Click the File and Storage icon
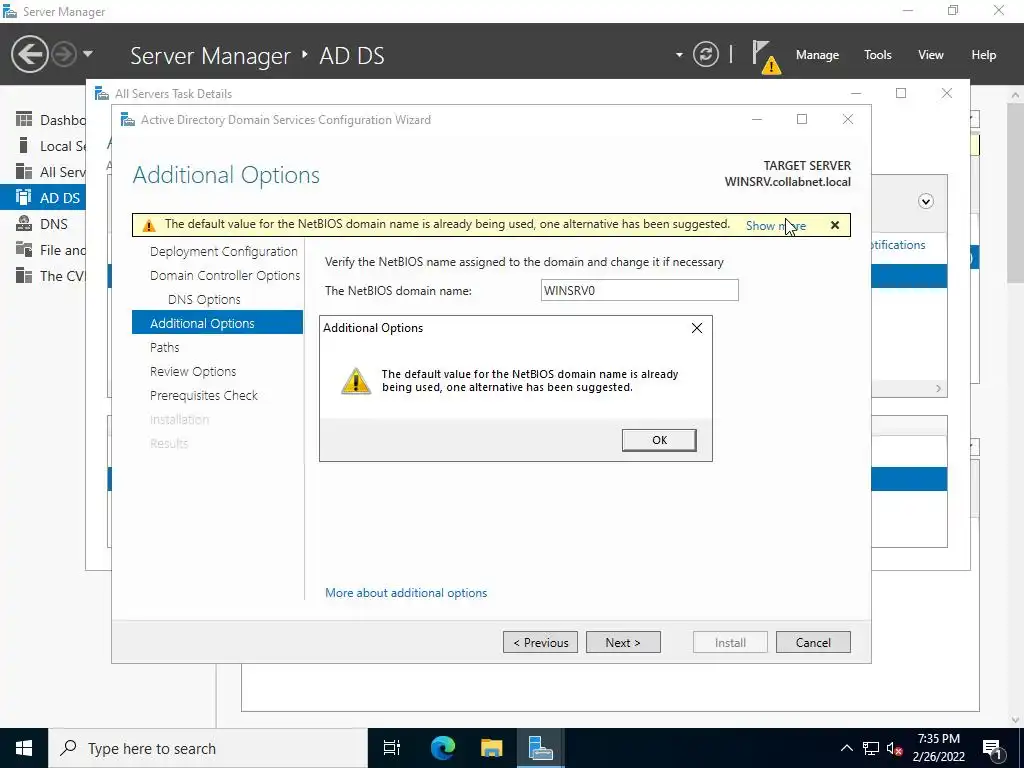 24,249
